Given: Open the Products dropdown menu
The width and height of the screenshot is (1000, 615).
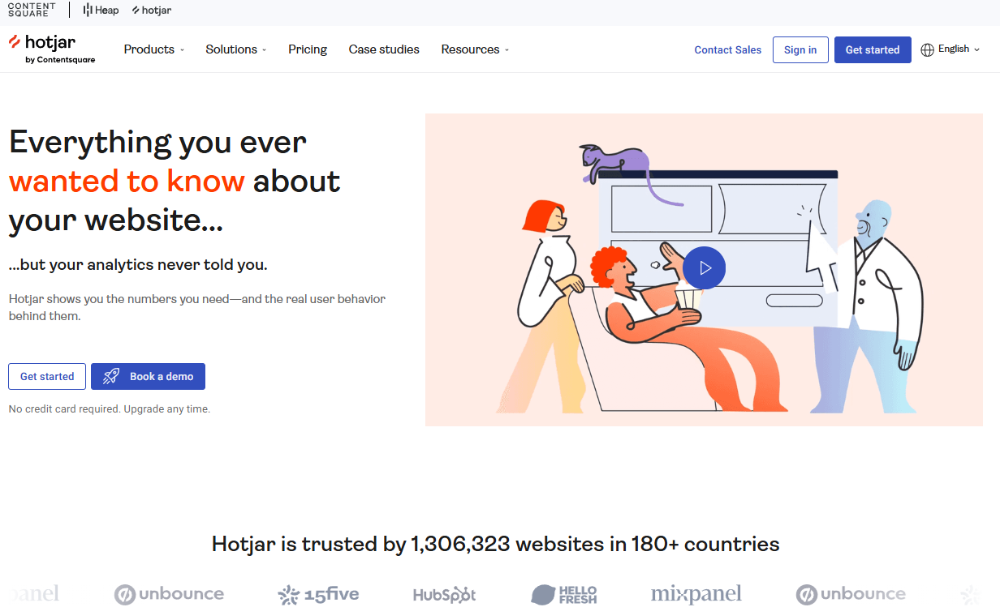Looking at the screenshot, I should tap(149, 49).
